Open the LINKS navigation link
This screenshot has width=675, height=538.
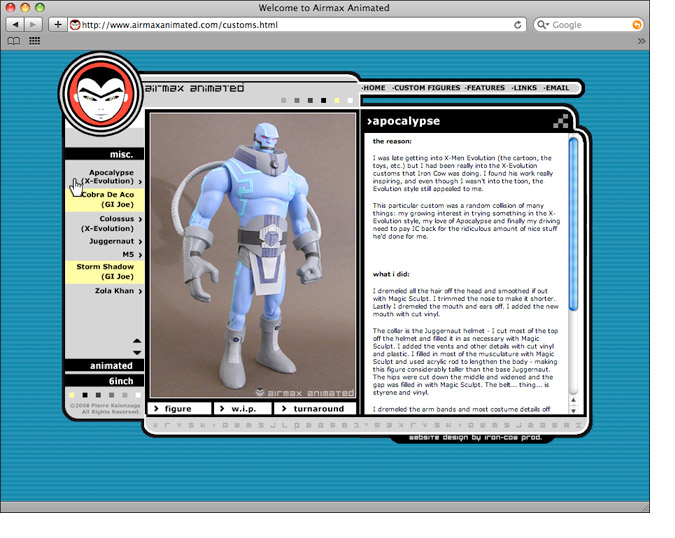[524, 88]
